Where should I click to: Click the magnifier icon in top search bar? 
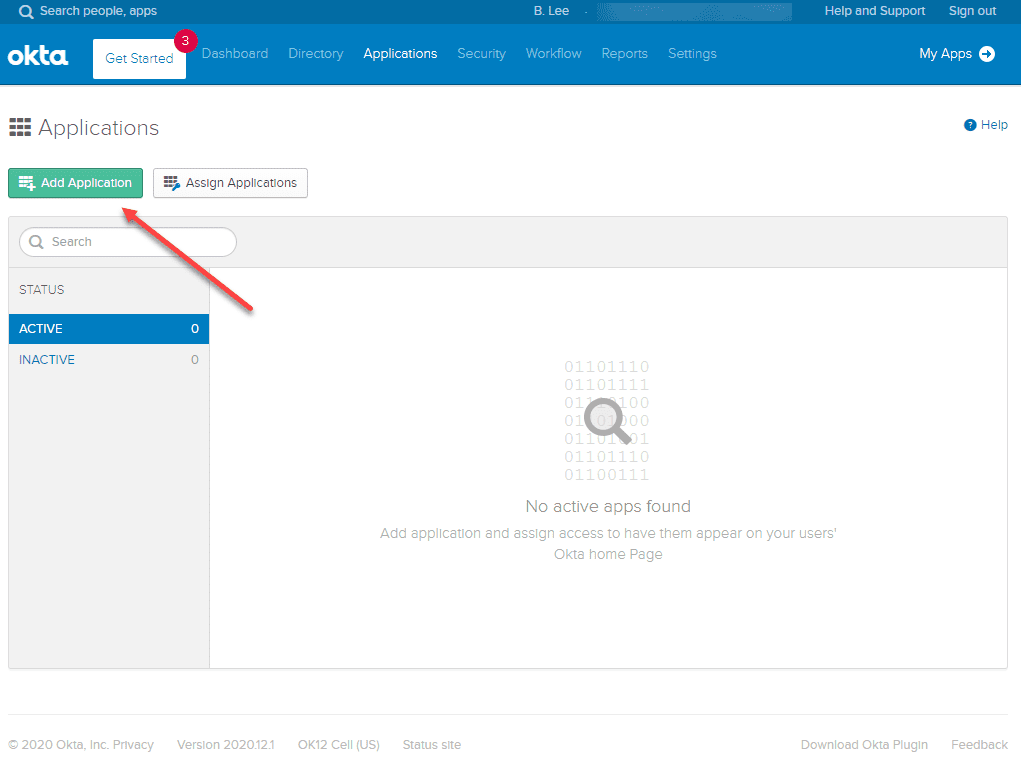click(26, 12)
